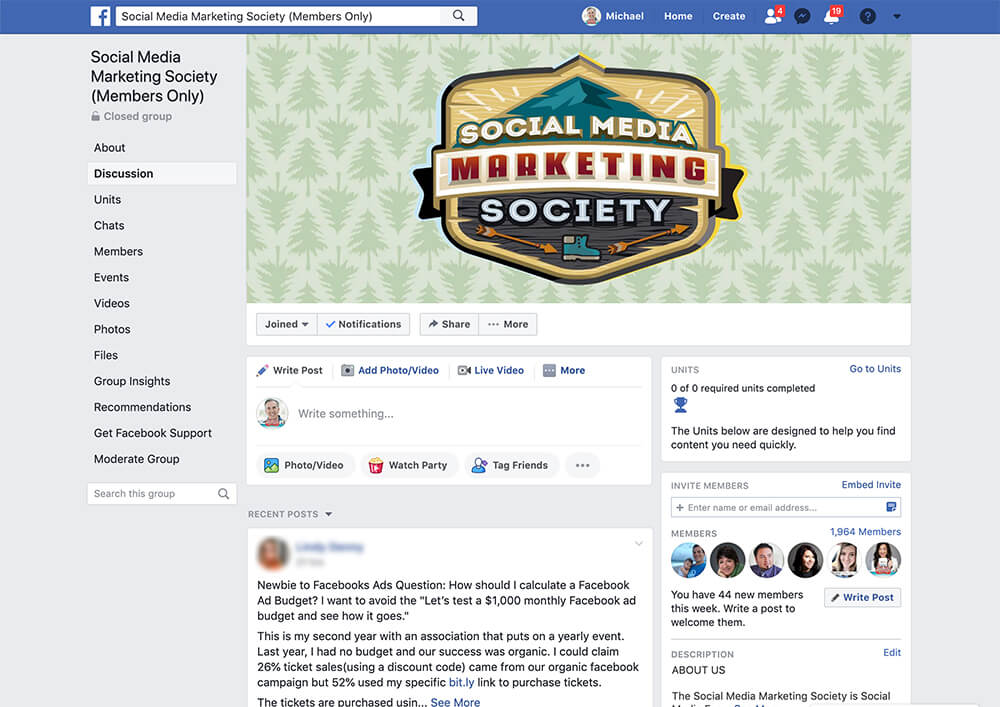This screenshot has height=707, width=1000.
Task: Click the blurred post author avatar
Action: click(x=273, y=553)
